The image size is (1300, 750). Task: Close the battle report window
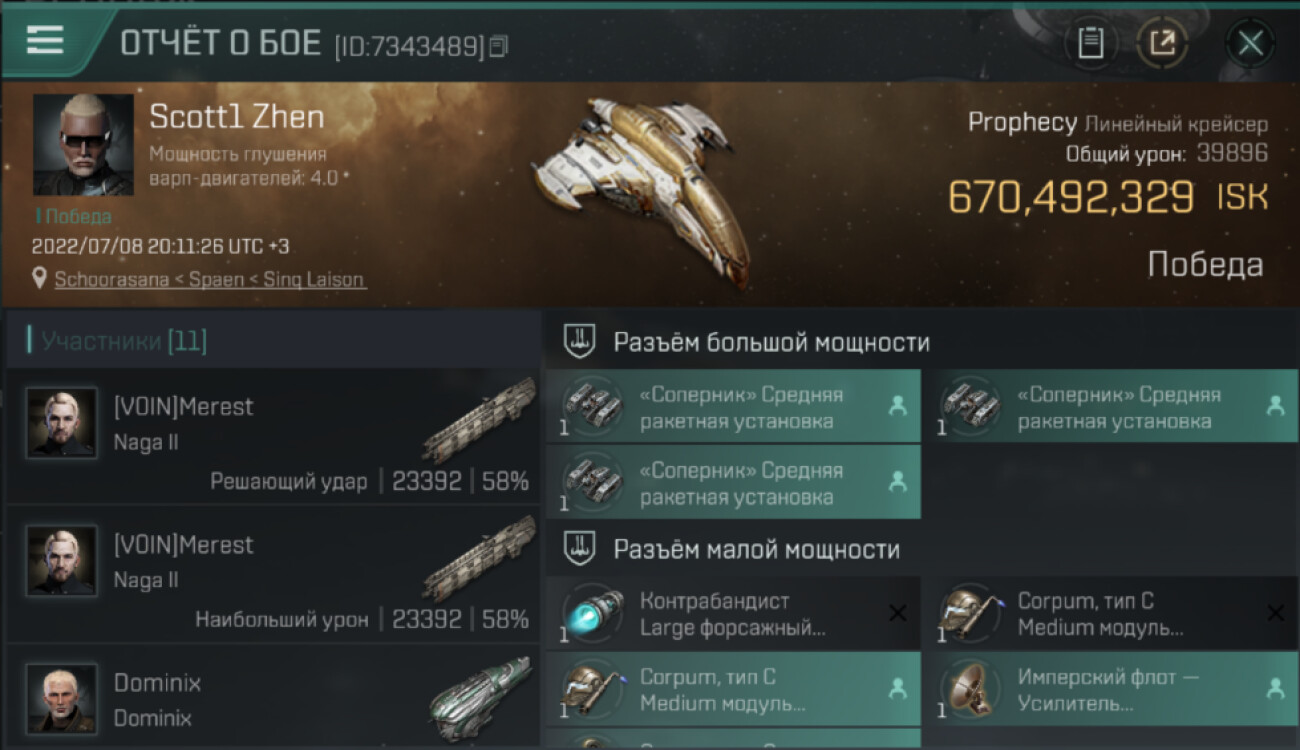pyautogui.click(x=1250, y=43)
